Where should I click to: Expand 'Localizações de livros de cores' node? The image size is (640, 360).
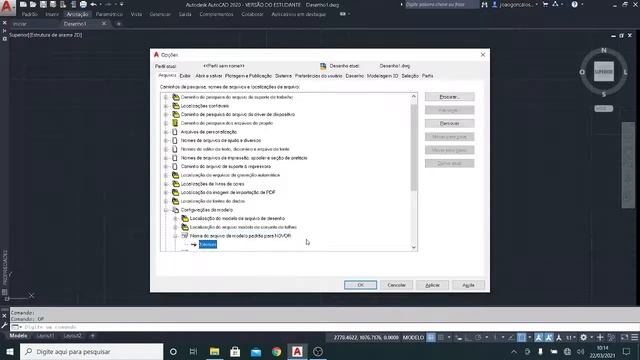(166, 184)
